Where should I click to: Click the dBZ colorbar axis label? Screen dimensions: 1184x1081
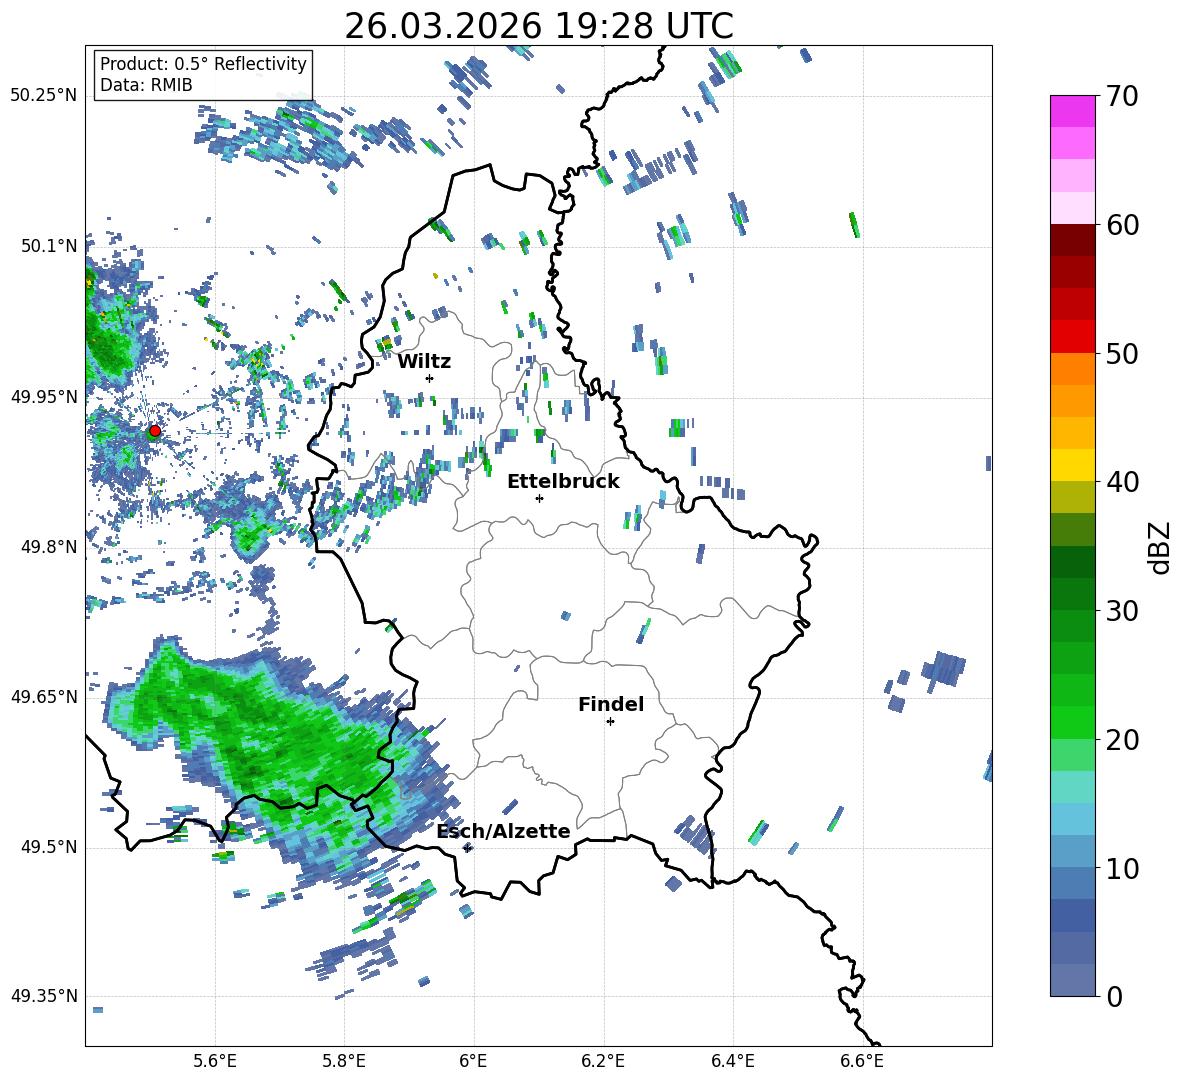(x=1160, y=547)
